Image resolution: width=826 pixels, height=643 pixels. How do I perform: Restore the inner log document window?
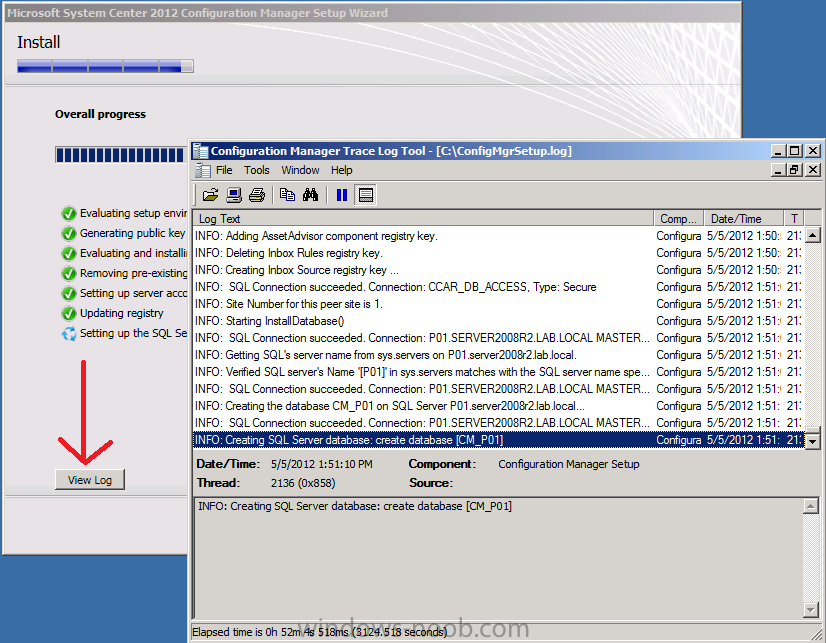(x=794, y=170)
